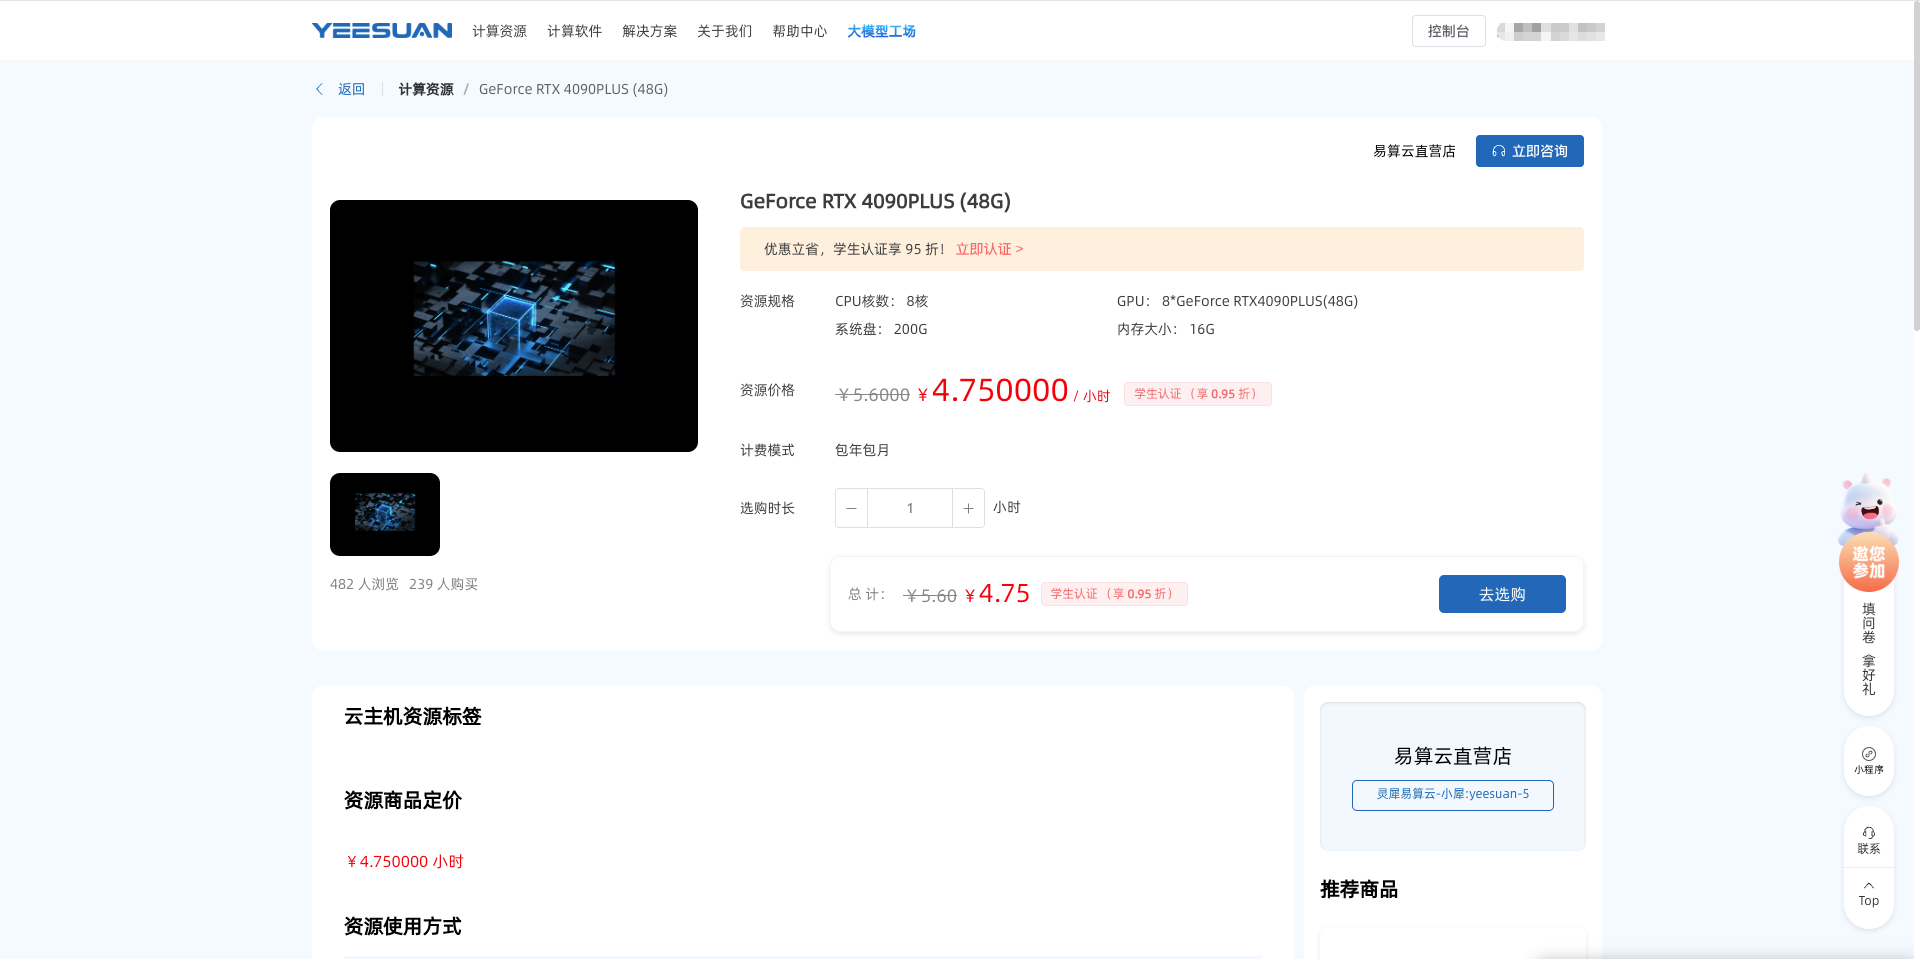Click the 立即咨询 consult button

(1529, 151)
